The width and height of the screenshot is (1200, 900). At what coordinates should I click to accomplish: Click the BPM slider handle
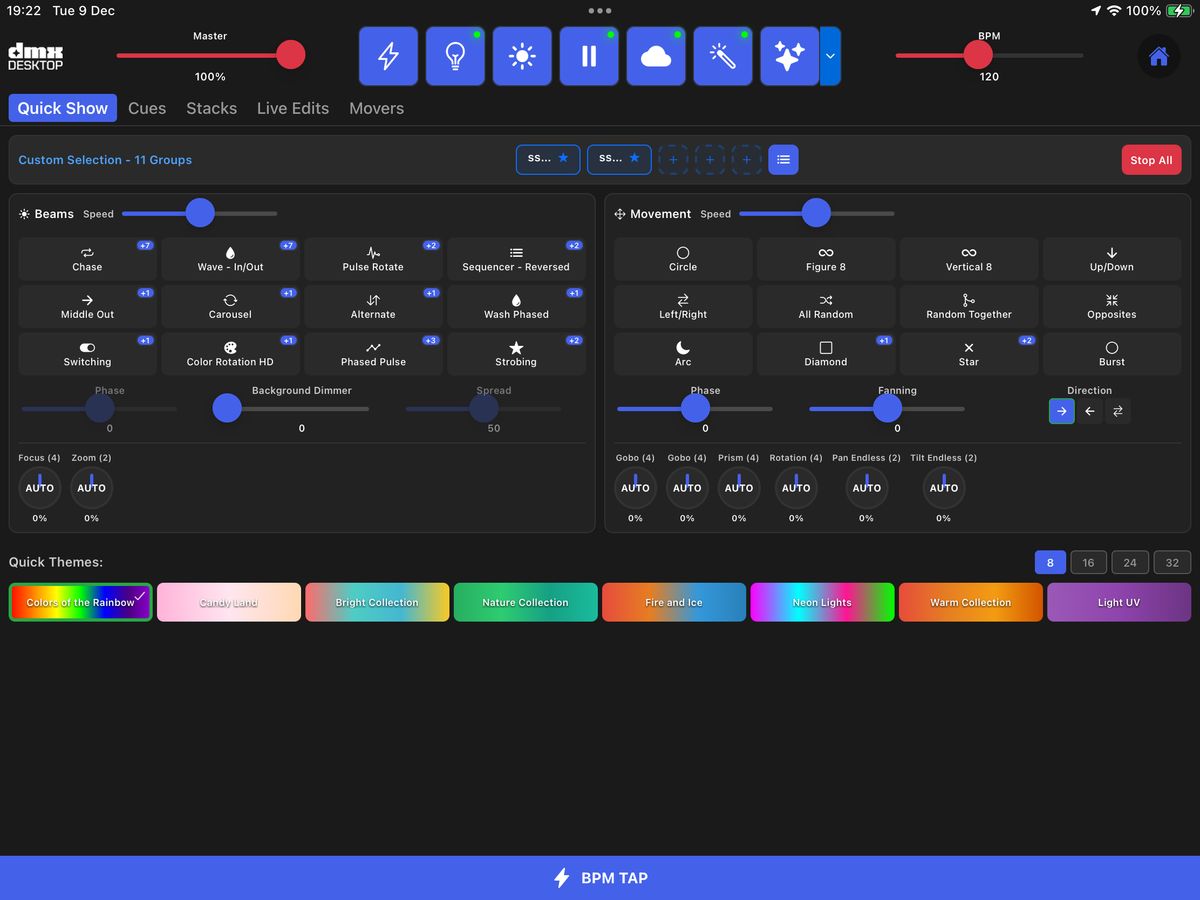pos(978,55)
